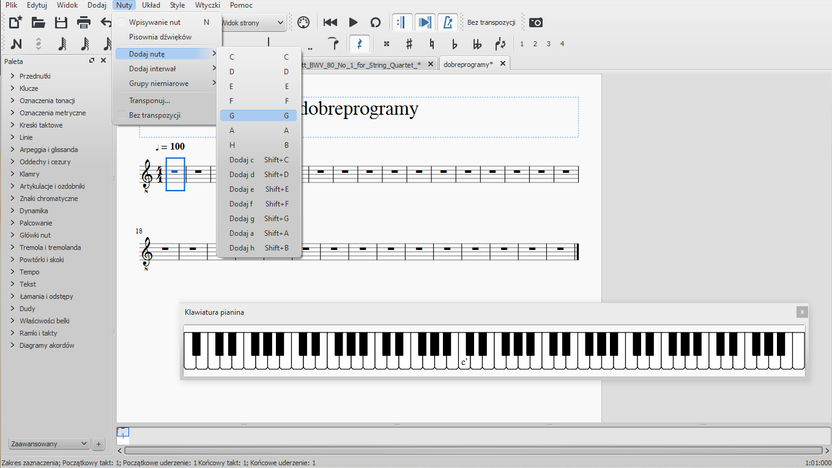
Task: Select voice 2 button
Action: tap(535, 44)
